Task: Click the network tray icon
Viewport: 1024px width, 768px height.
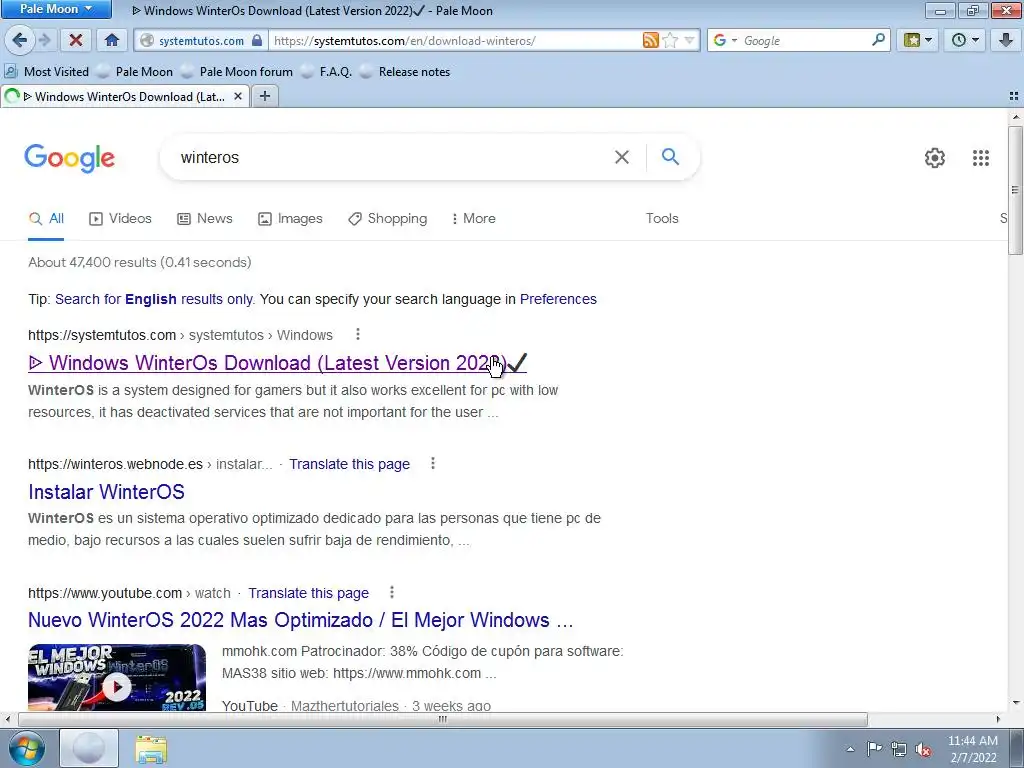Action: pos(899,749)
